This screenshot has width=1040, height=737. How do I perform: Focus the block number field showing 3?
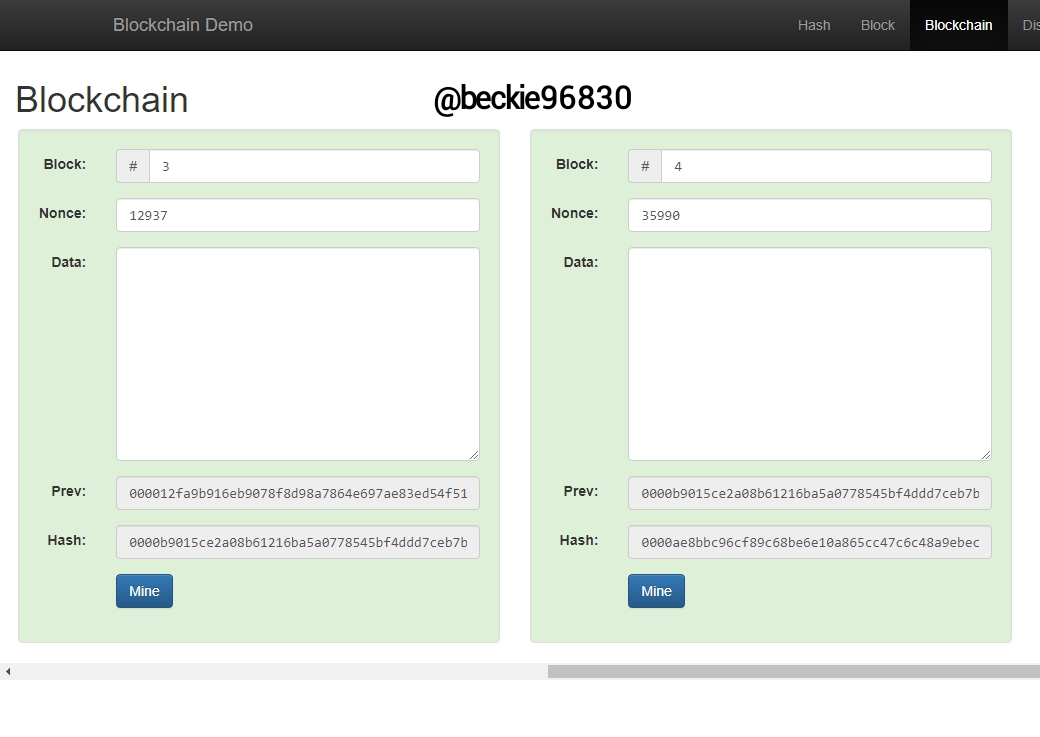click(314, 166)
